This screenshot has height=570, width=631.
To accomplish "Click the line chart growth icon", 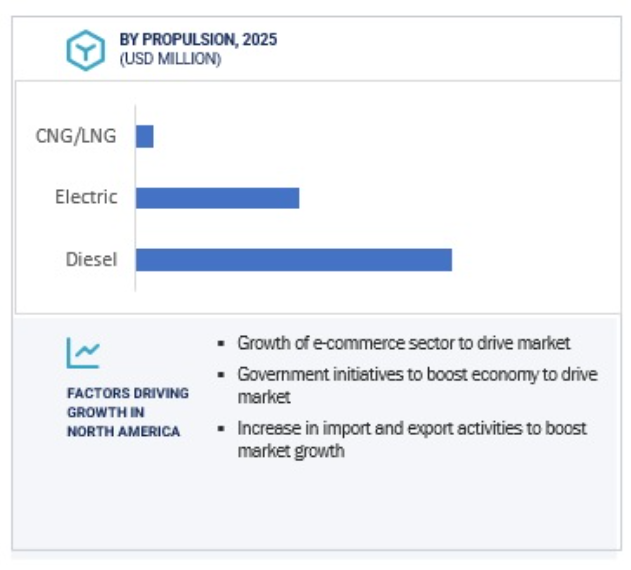I will (83, 353).
